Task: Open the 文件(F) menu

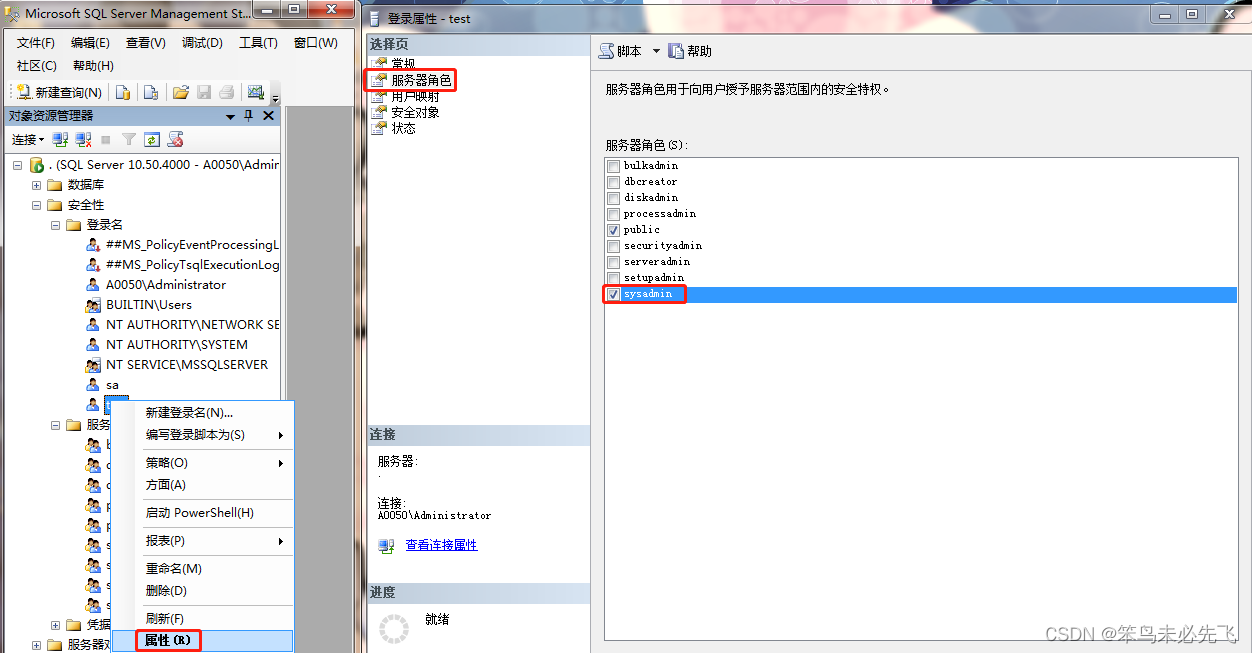Action: [36, 43]
